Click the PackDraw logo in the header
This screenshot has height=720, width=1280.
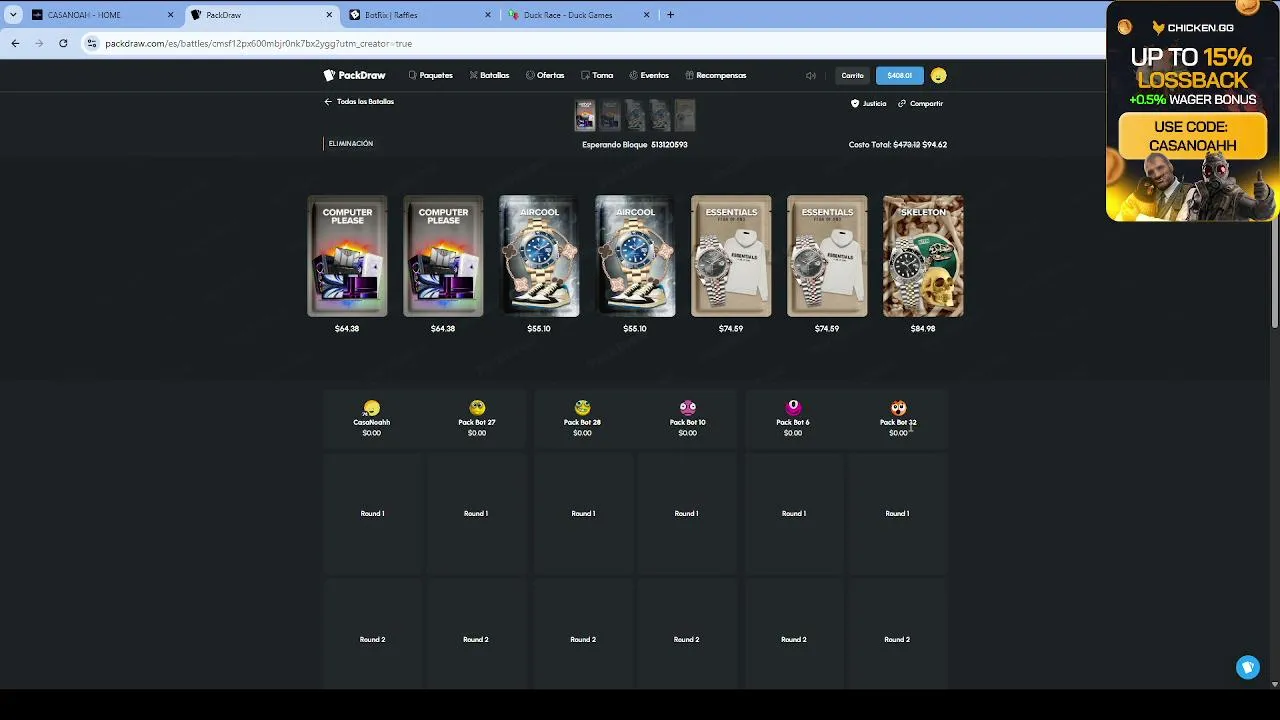coord(354,75)
